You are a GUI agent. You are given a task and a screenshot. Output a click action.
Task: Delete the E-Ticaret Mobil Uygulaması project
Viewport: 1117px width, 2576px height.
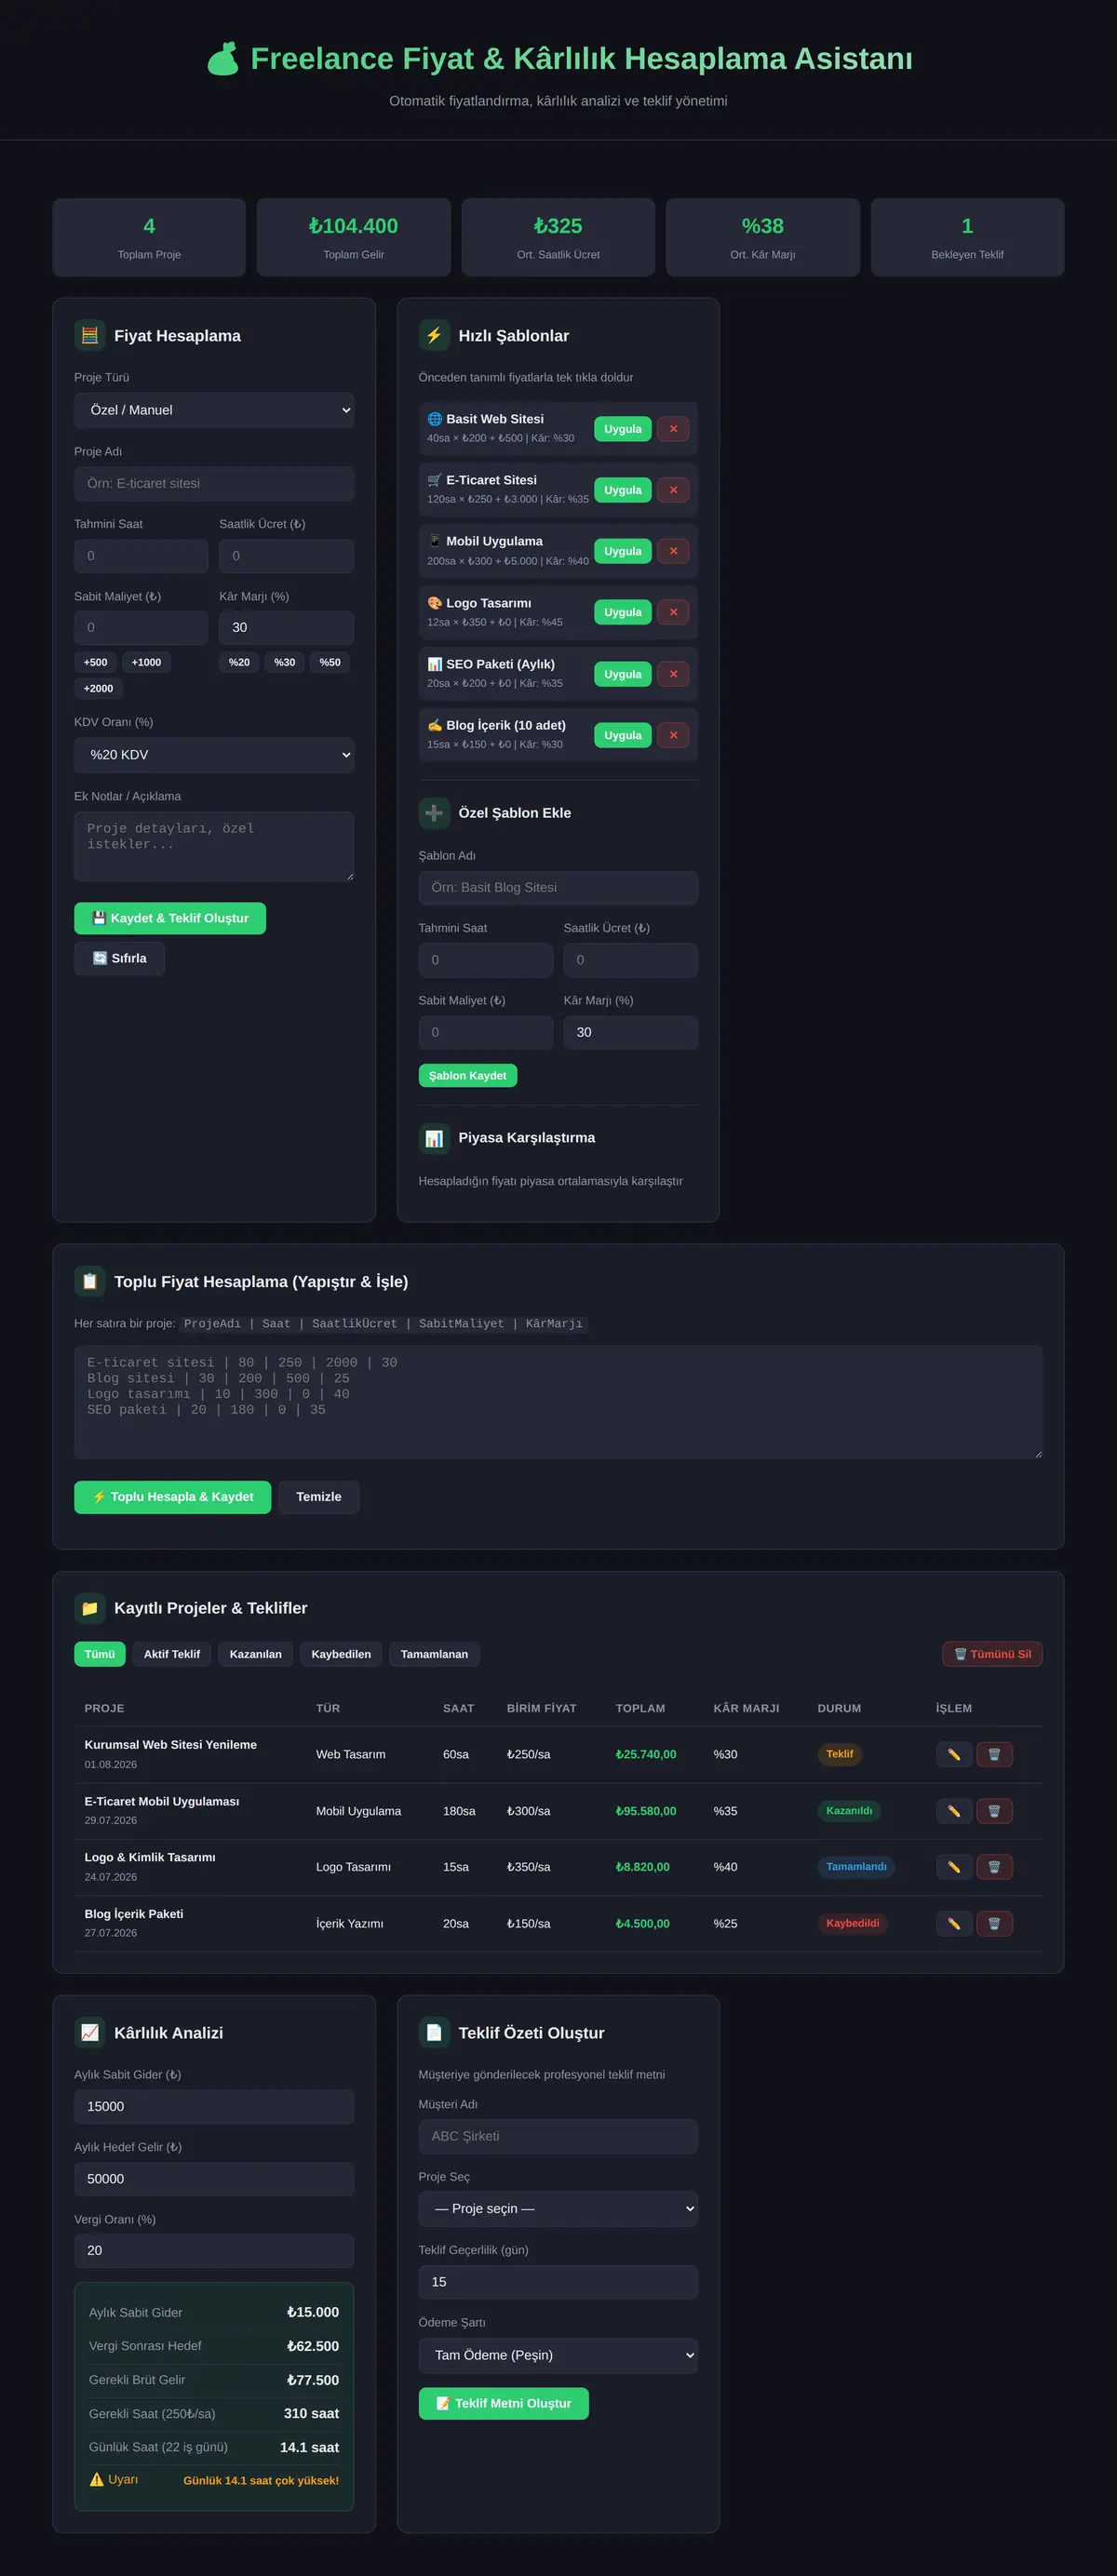[994, 1811]
